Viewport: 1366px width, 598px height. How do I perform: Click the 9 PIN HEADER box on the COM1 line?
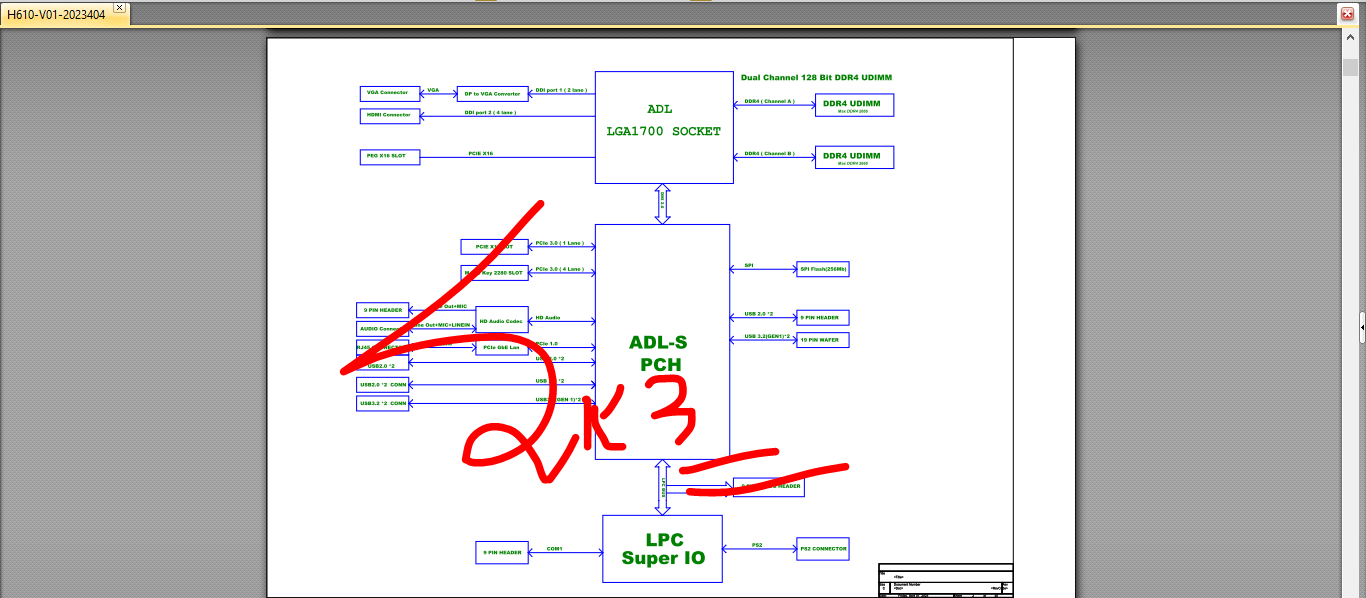tap(502, 552)
